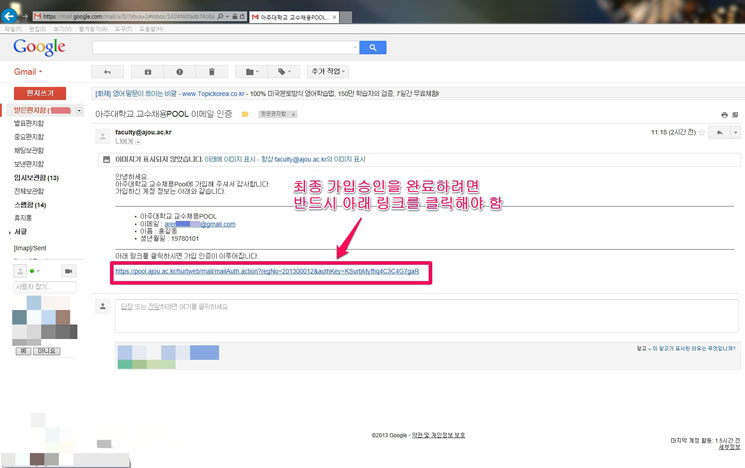Viewport: 745px width, 468px height.
Task: Open the 전체보관함 all mail folder
Action: [x=29, y=191]
